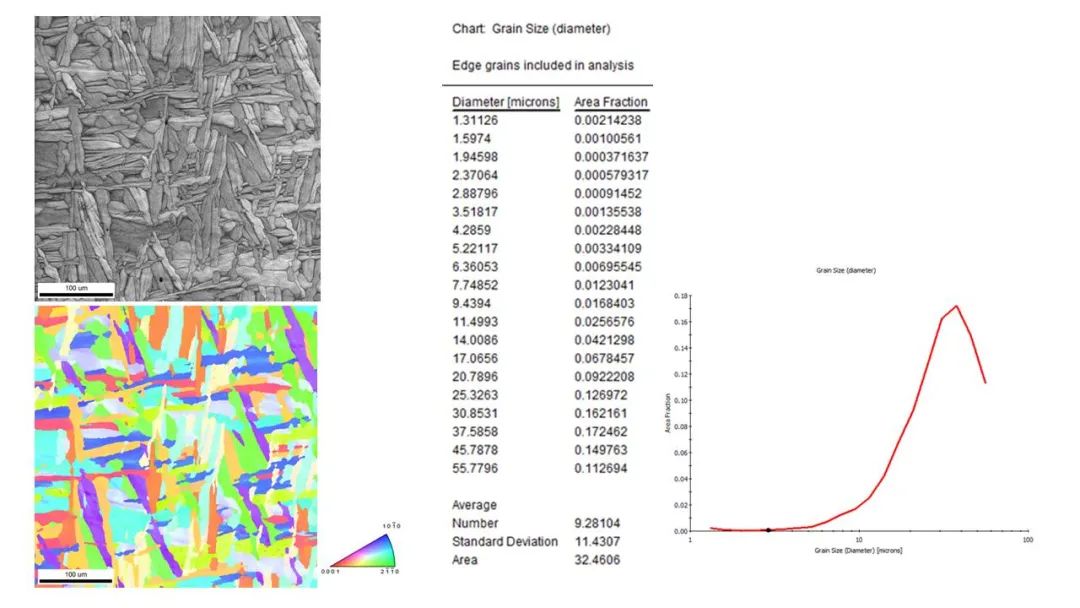
Task: Click the 100 um scale bar on EBSD map
Action: 76,575
